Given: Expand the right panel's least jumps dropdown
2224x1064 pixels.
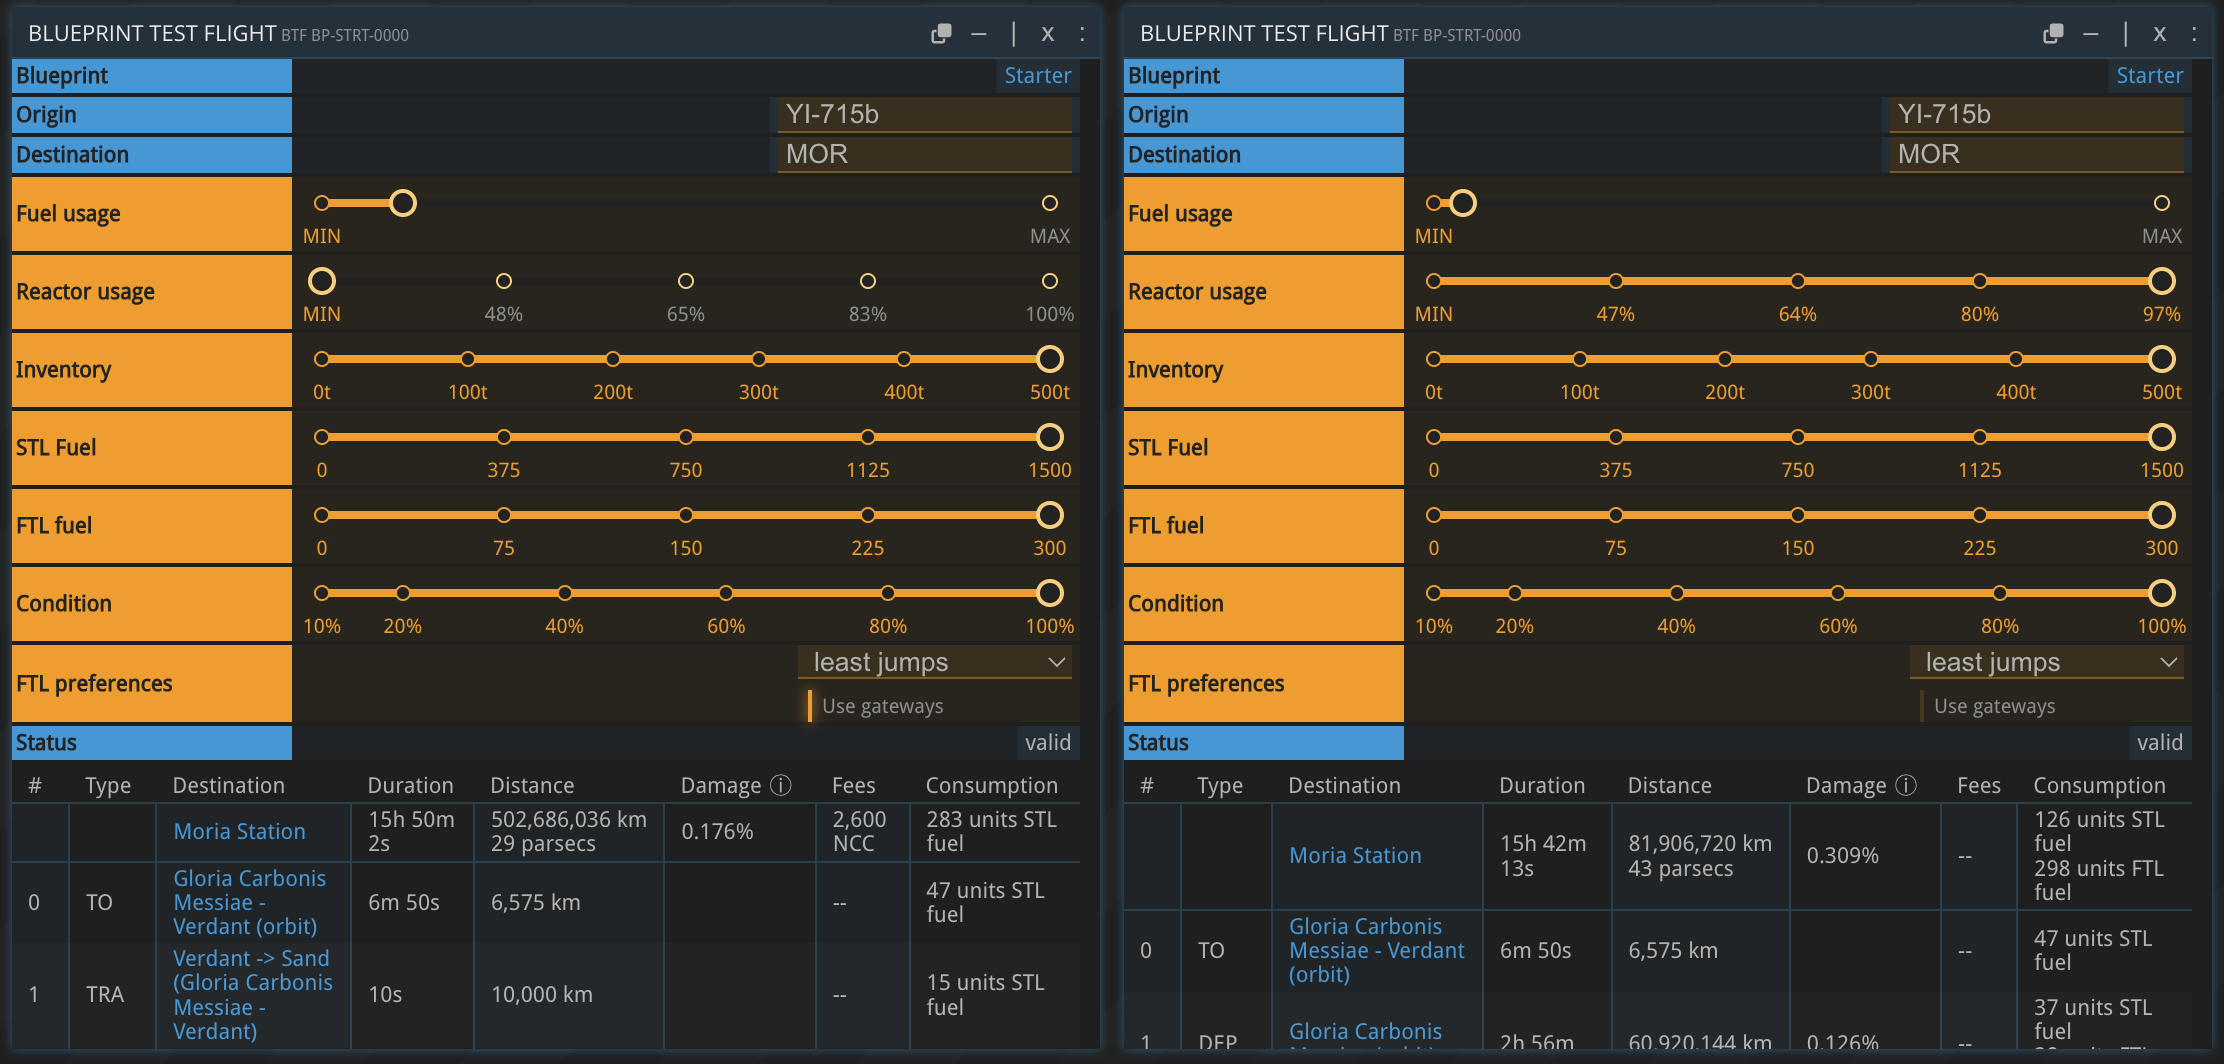Looking at the screenshot, I should pyautogui.click(x=2047, y=662).
